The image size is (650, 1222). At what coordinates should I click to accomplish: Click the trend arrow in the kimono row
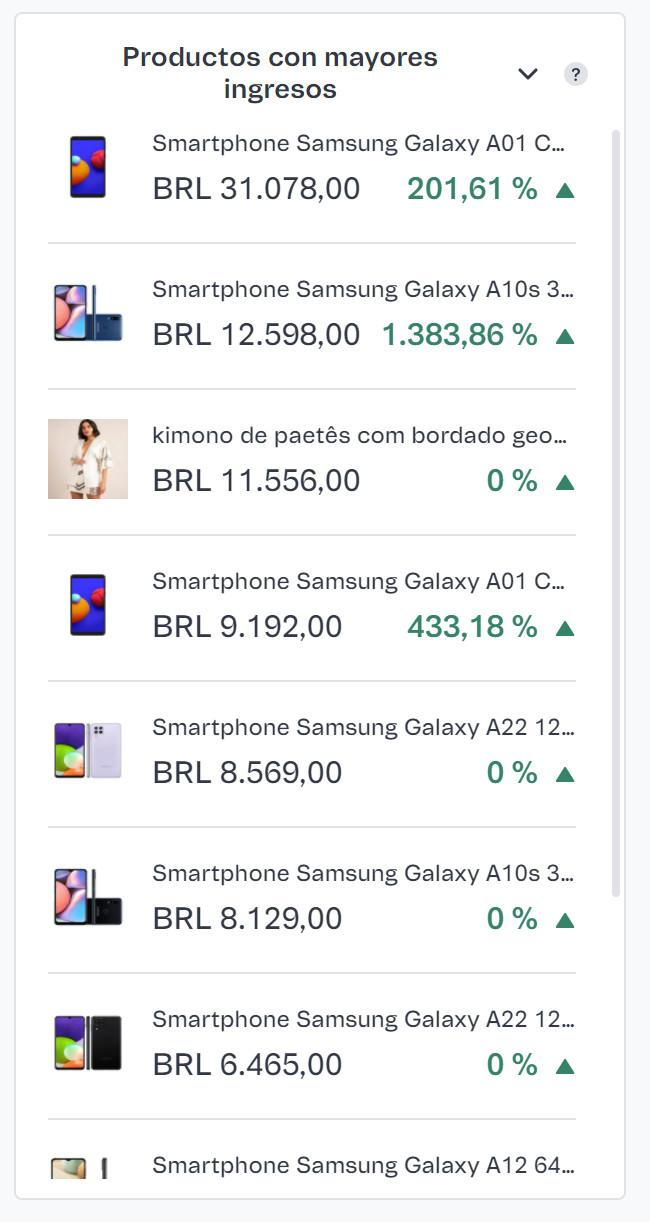[565, 482]
